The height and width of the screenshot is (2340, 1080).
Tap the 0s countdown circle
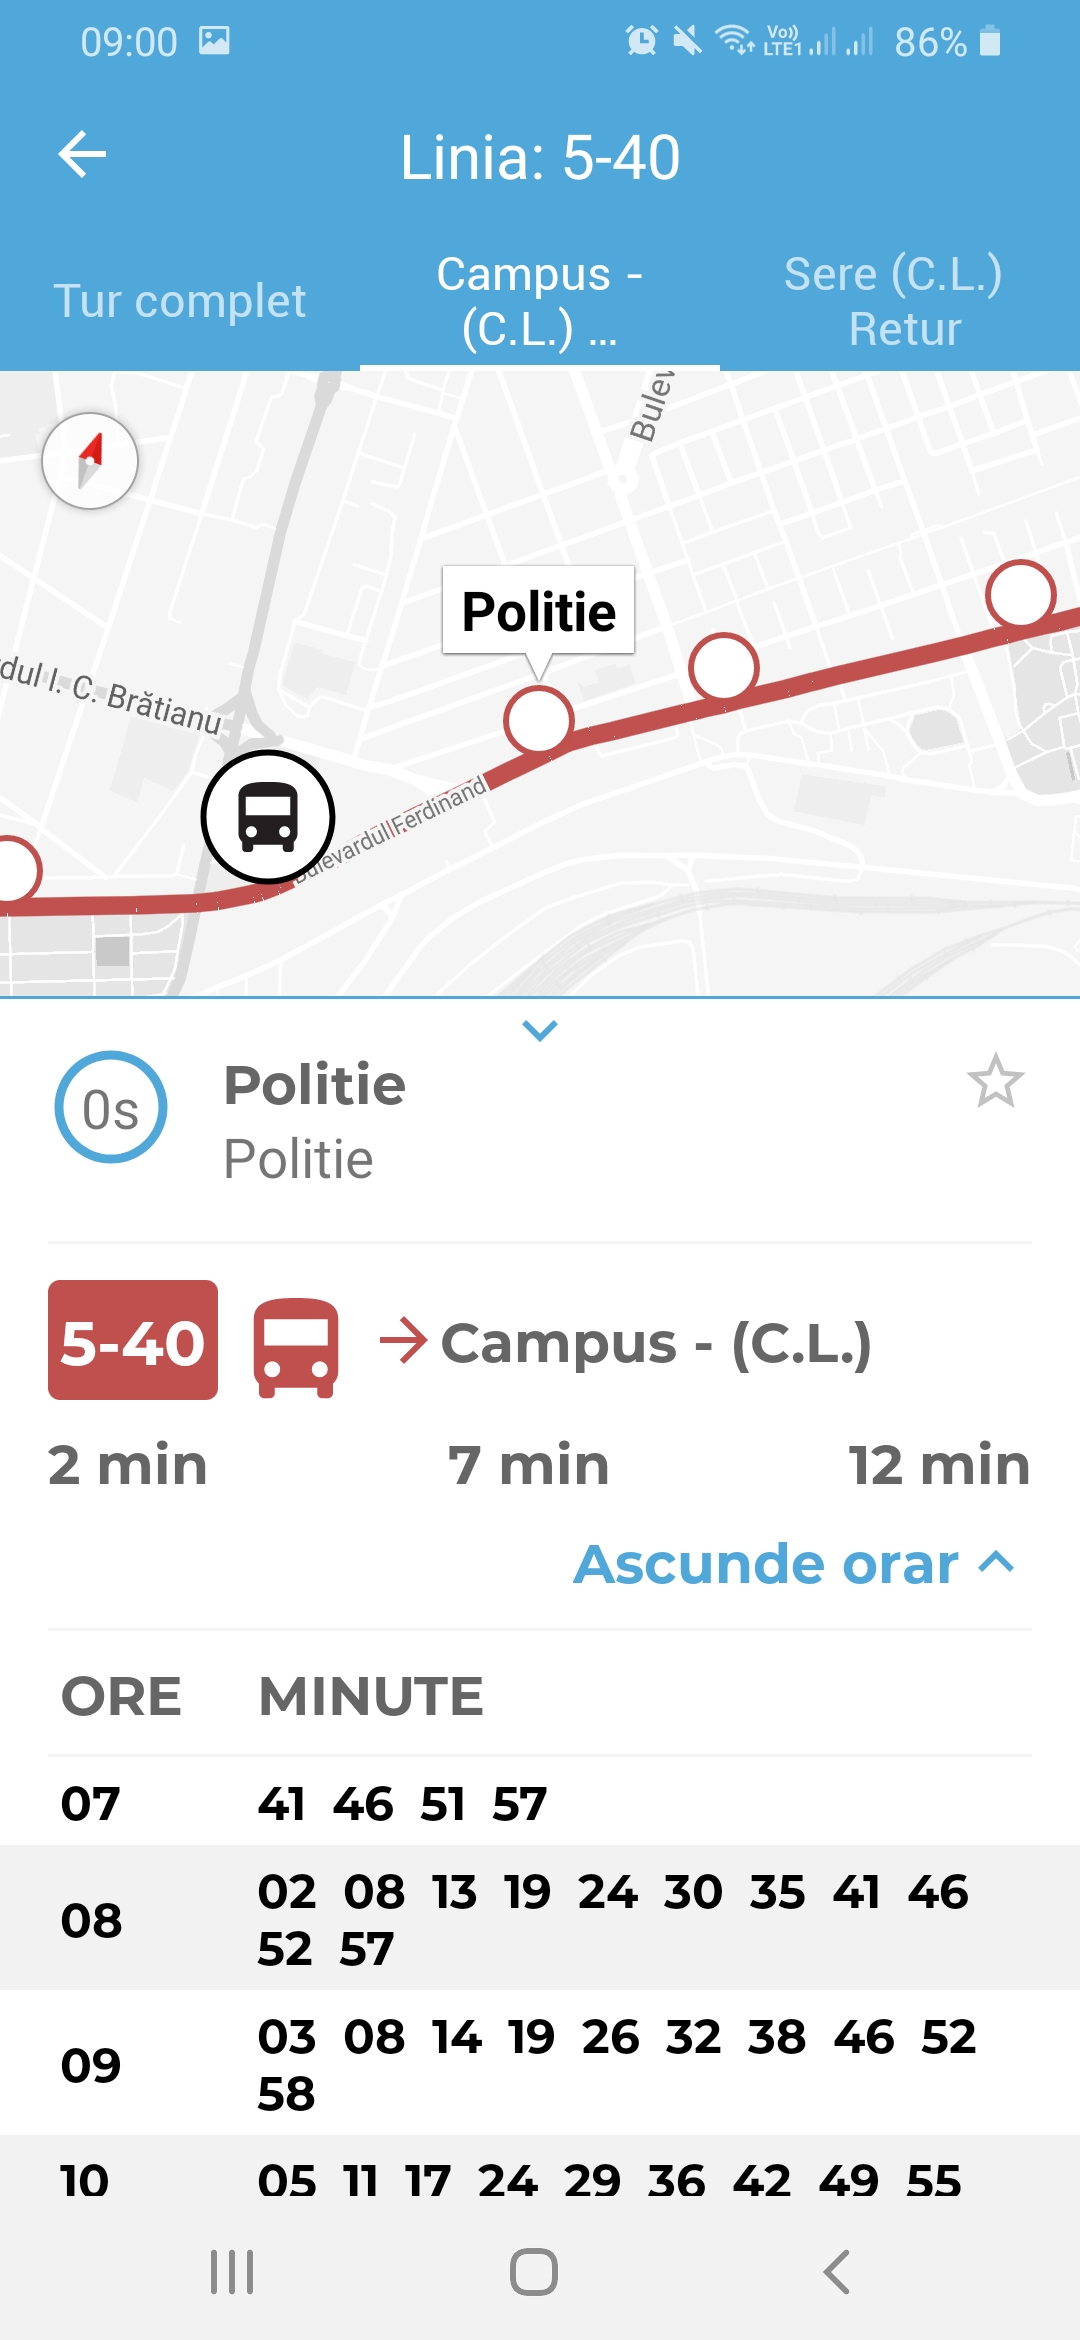click(x=111, y=1107)
